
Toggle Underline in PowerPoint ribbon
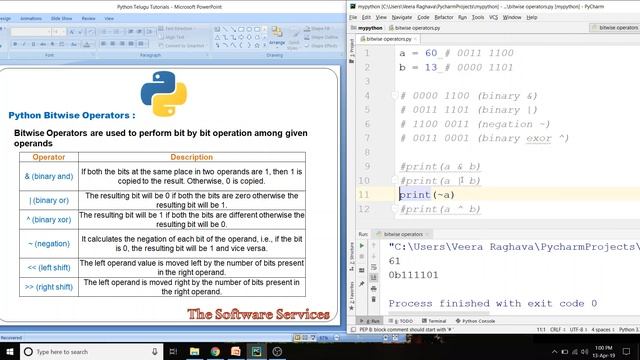pyautogui.click(x=33, y=44)
